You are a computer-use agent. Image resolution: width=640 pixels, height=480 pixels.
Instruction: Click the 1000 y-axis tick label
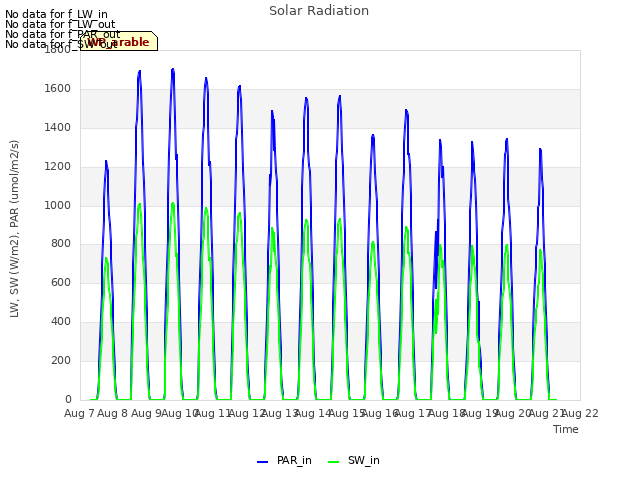pos(58,205)
